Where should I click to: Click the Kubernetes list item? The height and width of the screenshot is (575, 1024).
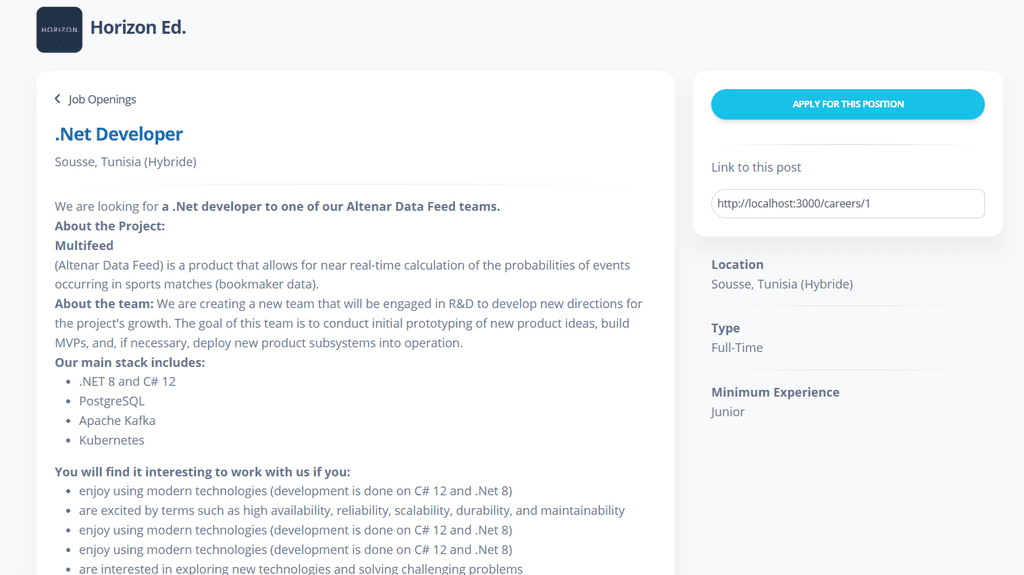tap(112, 440)
